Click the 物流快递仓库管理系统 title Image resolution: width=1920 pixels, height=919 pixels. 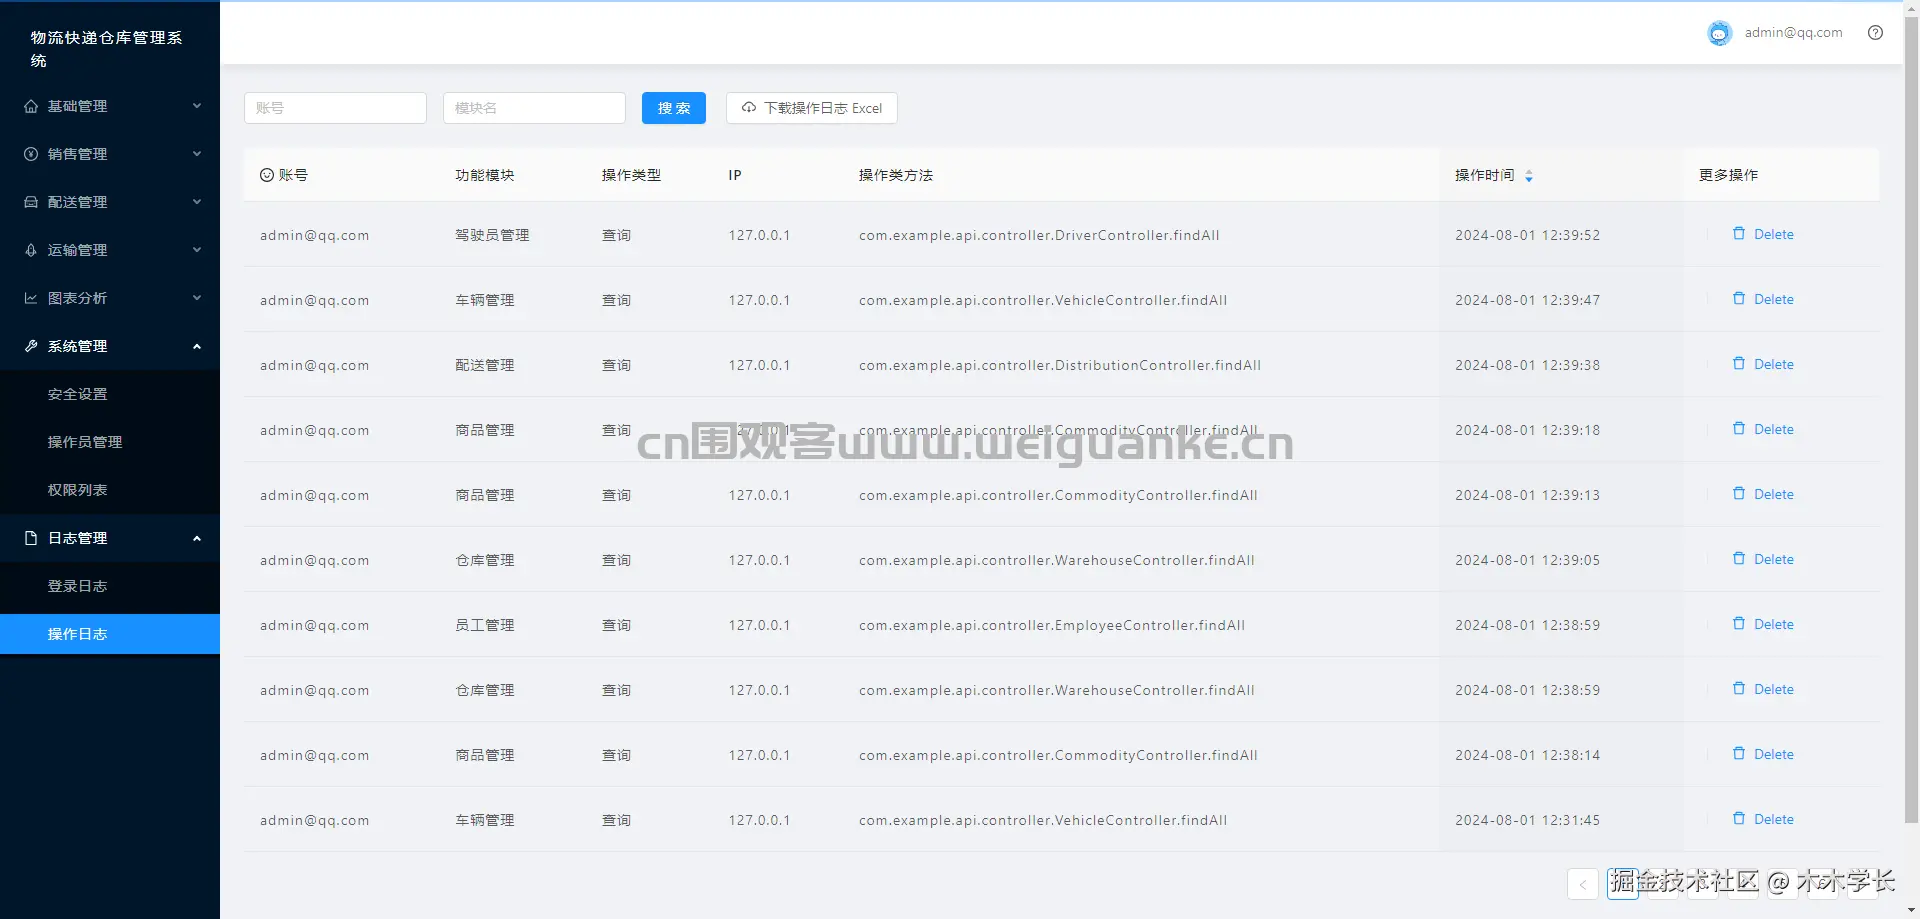[x=106, y=49]
